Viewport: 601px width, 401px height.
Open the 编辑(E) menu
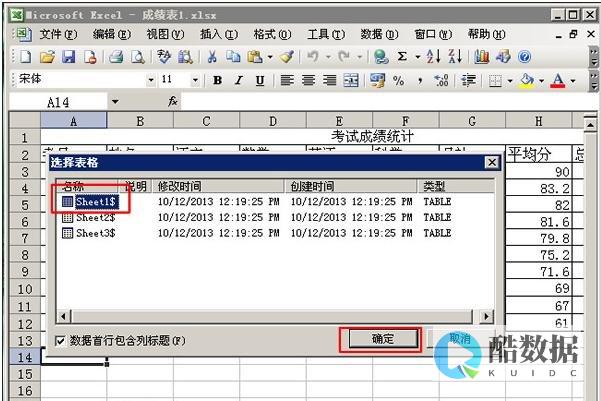pyautogui.click(x=112, y=35)
